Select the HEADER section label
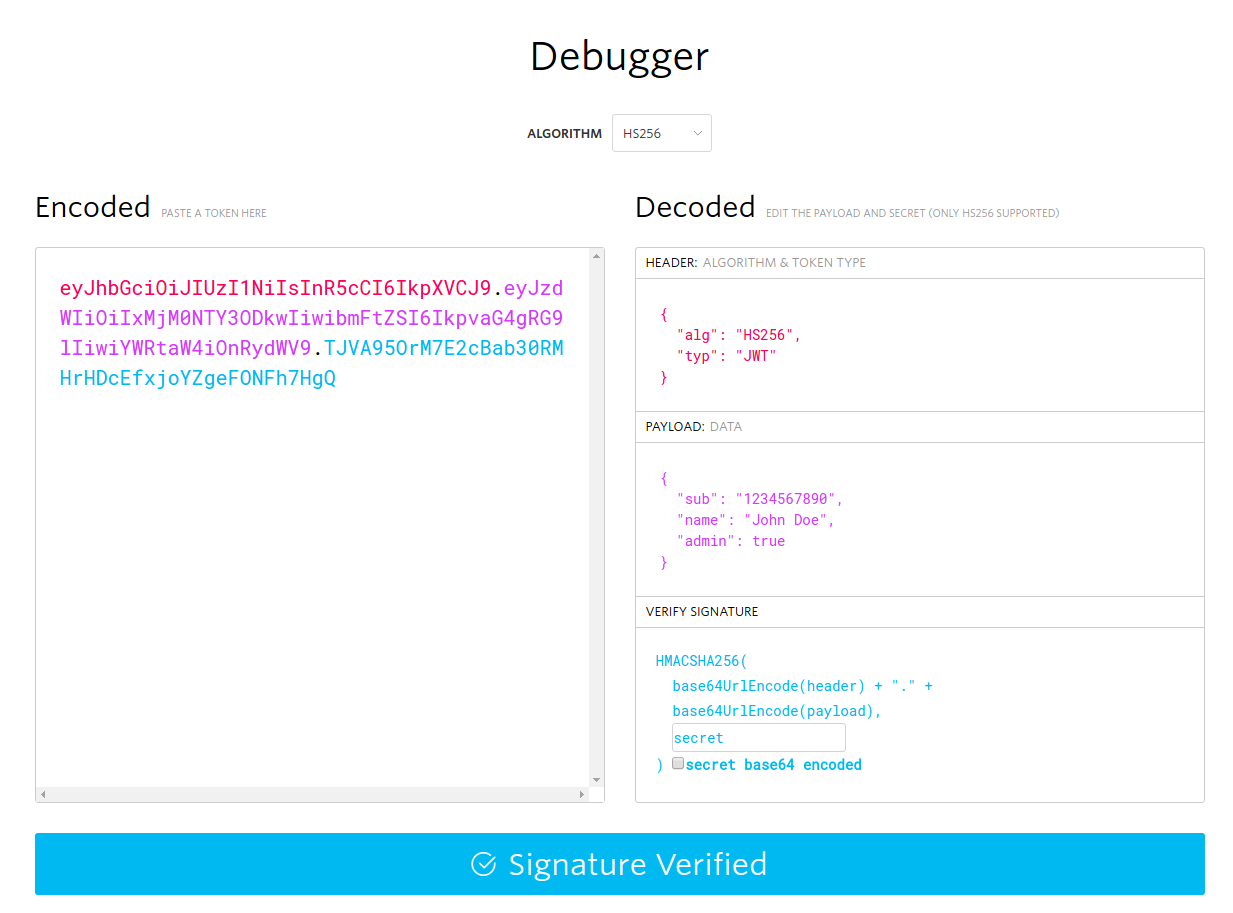Viewport: 1233px width, 913px height. click(x=671, y=263)
